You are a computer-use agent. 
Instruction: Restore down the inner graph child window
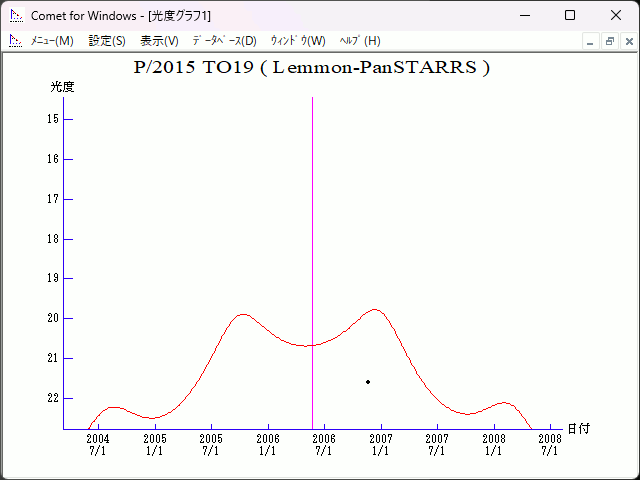pos(609,41)
